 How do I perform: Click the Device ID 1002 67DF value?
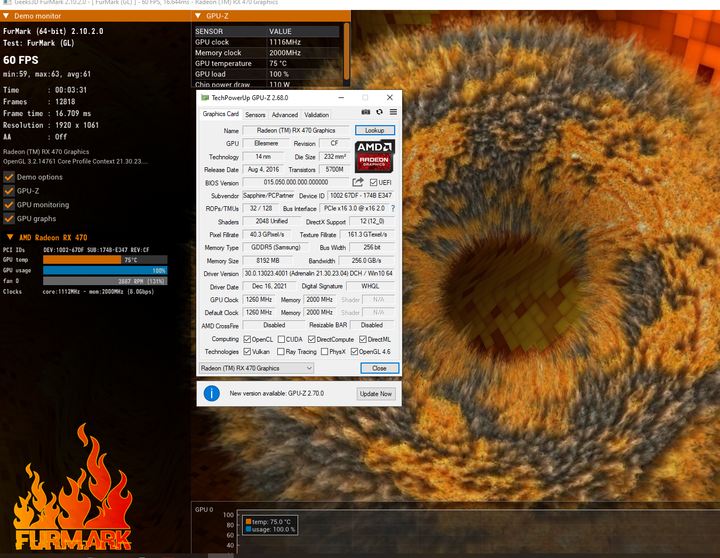tap(361, 196)
